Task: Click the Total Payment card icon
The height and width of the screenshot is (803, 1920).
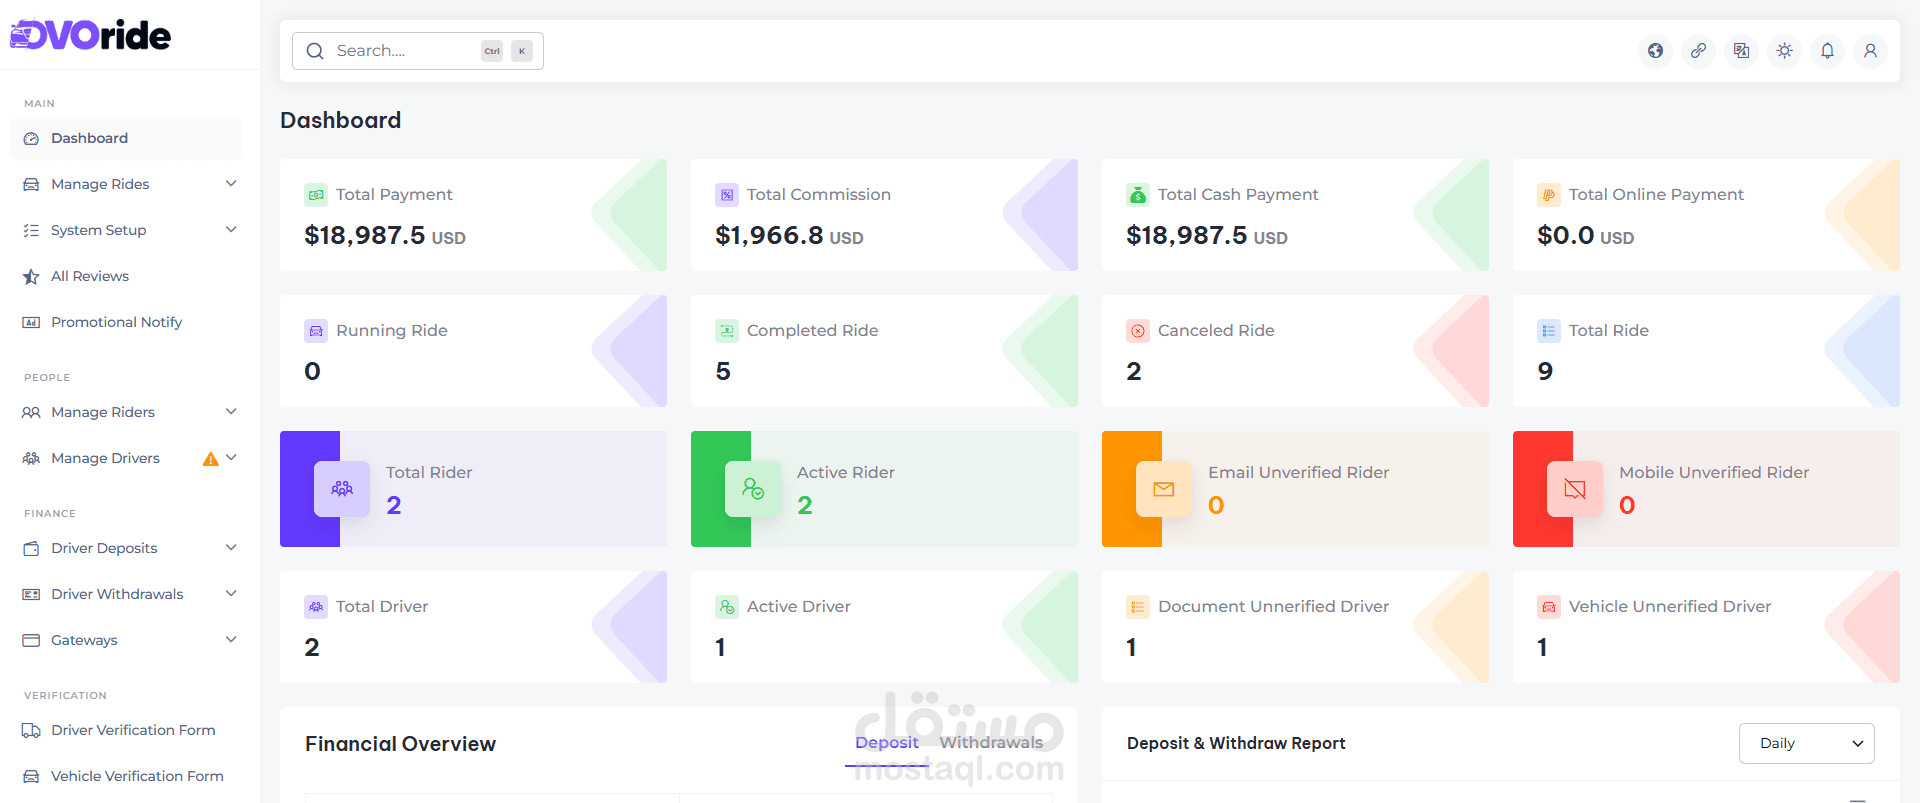Action: tap(316, 195)
